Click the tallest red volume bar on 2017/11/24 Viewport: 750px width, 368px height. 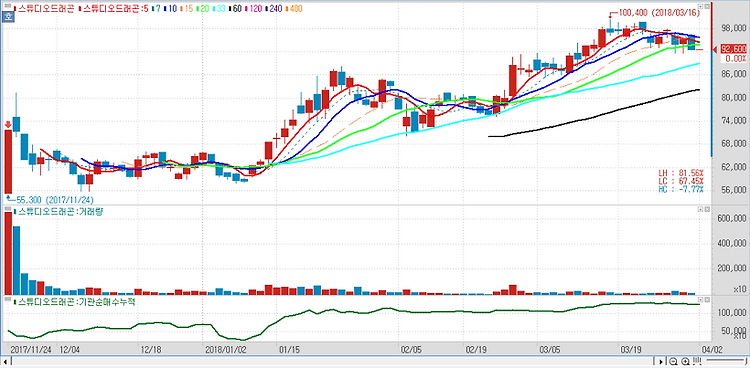tap(8, 253)
